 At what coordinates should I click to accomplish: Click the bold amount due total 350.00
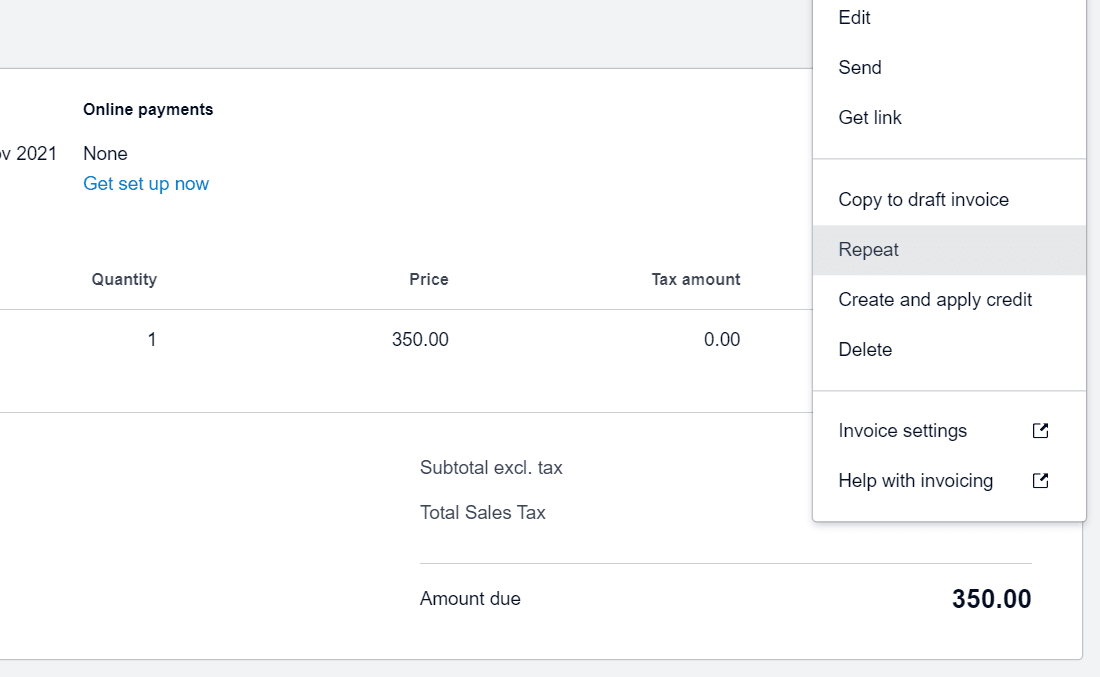click(991, 599)
